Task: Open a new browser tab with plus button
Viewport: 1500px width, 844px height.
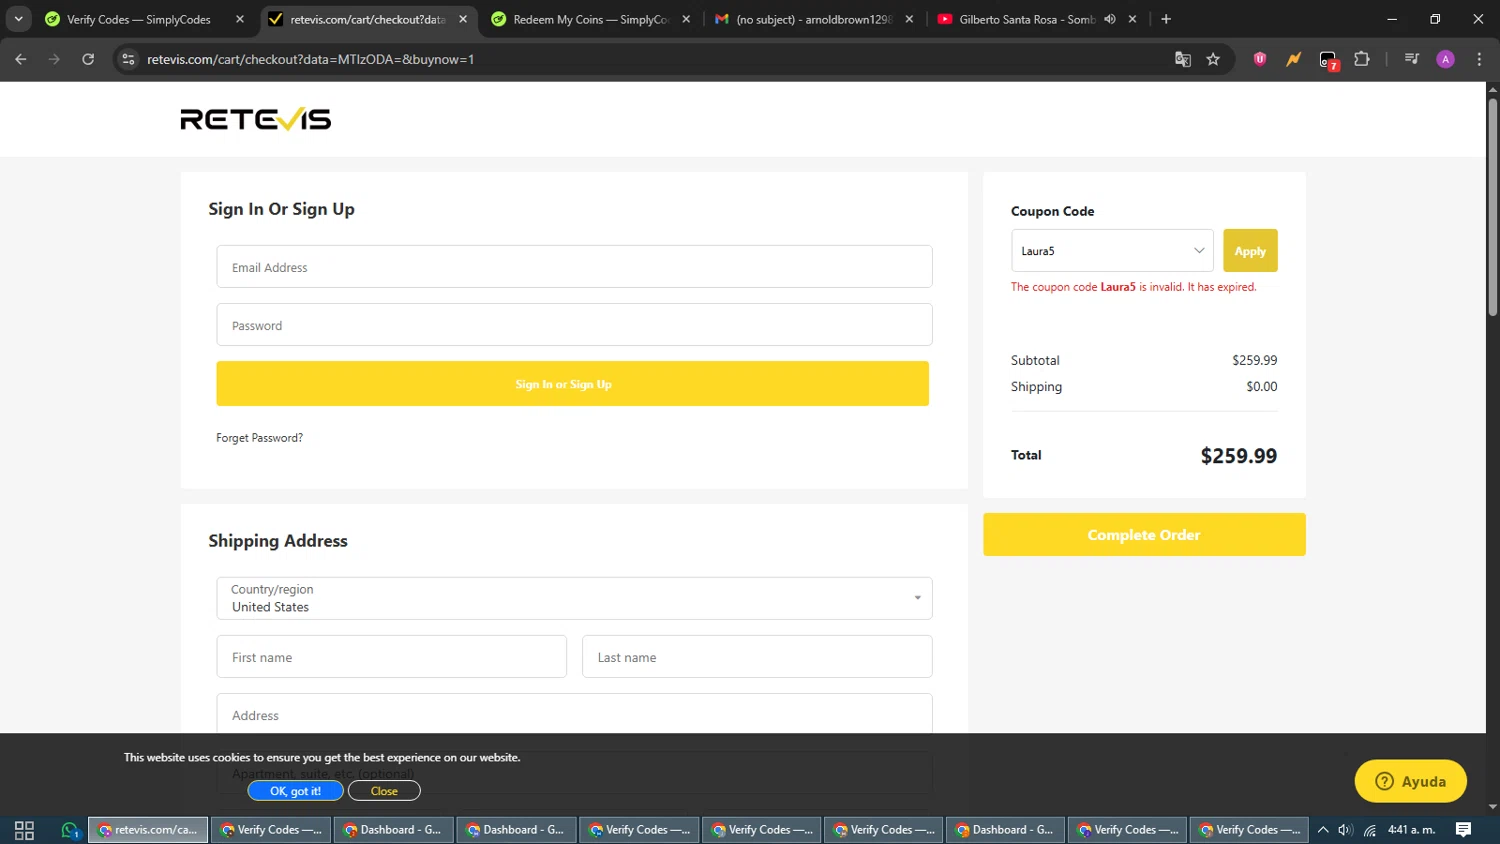Action: pos(1166,19)
